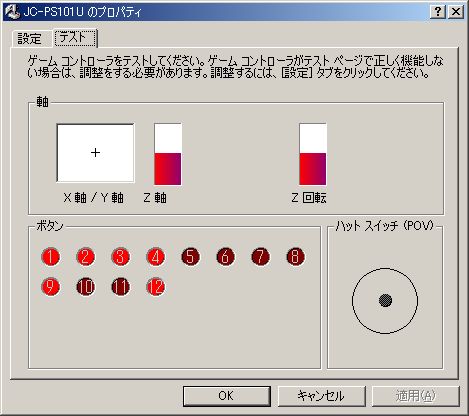Screen dimensions: 469x416
Task: Click the キャンセル button
Action: click(x=321, y=396)
